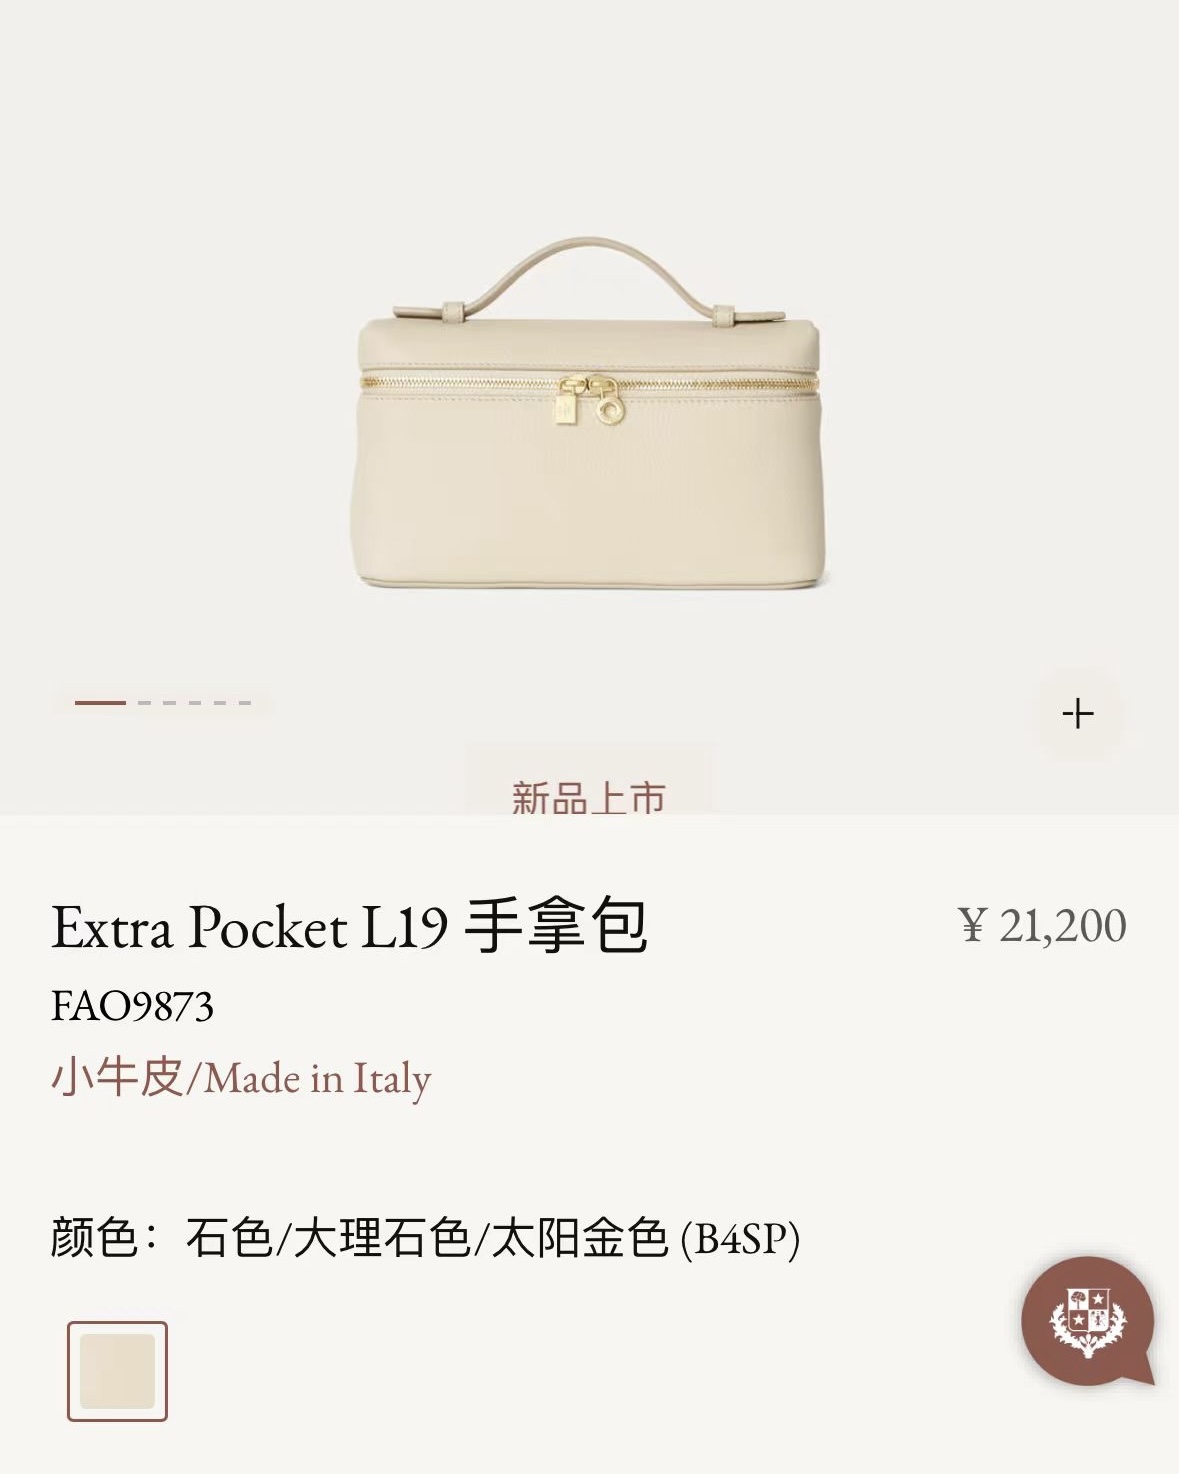Open the crest chat assistant bubble
The width and height of the screenshot is (1179, 1474).
pos(1087,1322)
